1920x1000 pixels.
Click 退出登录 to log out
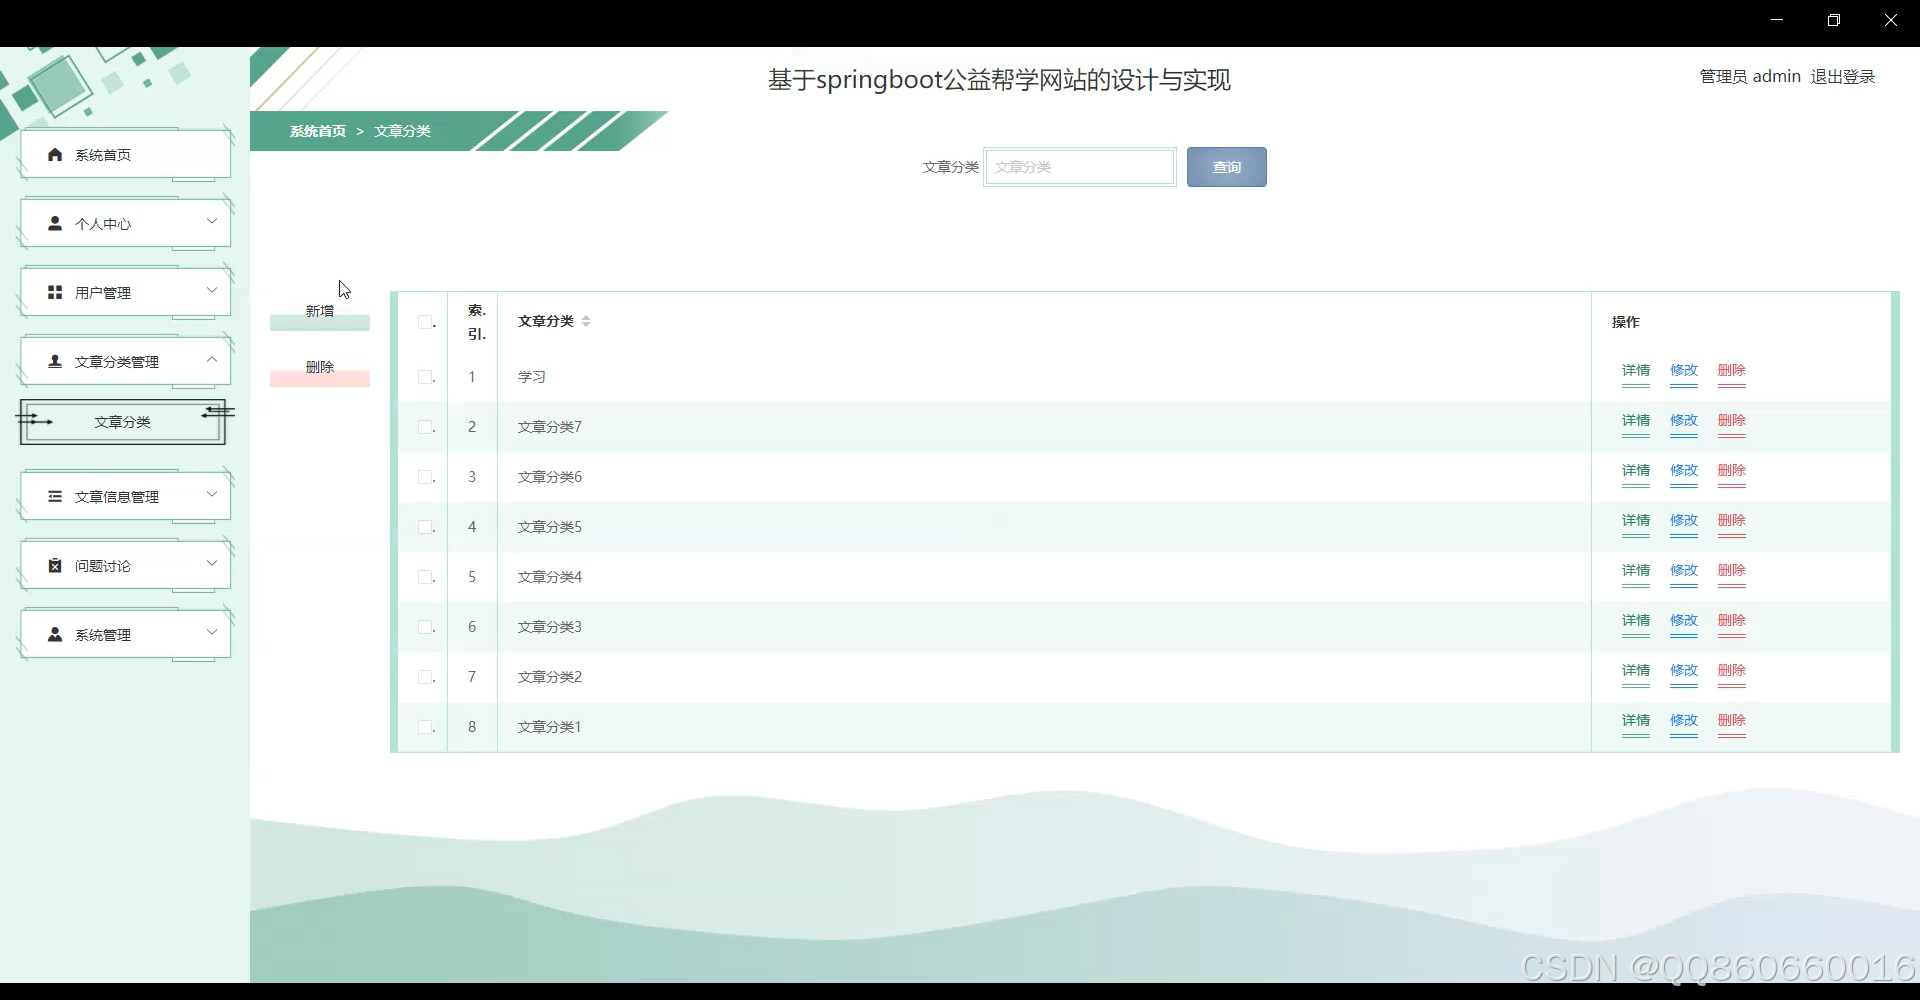tap(1843, 75)
